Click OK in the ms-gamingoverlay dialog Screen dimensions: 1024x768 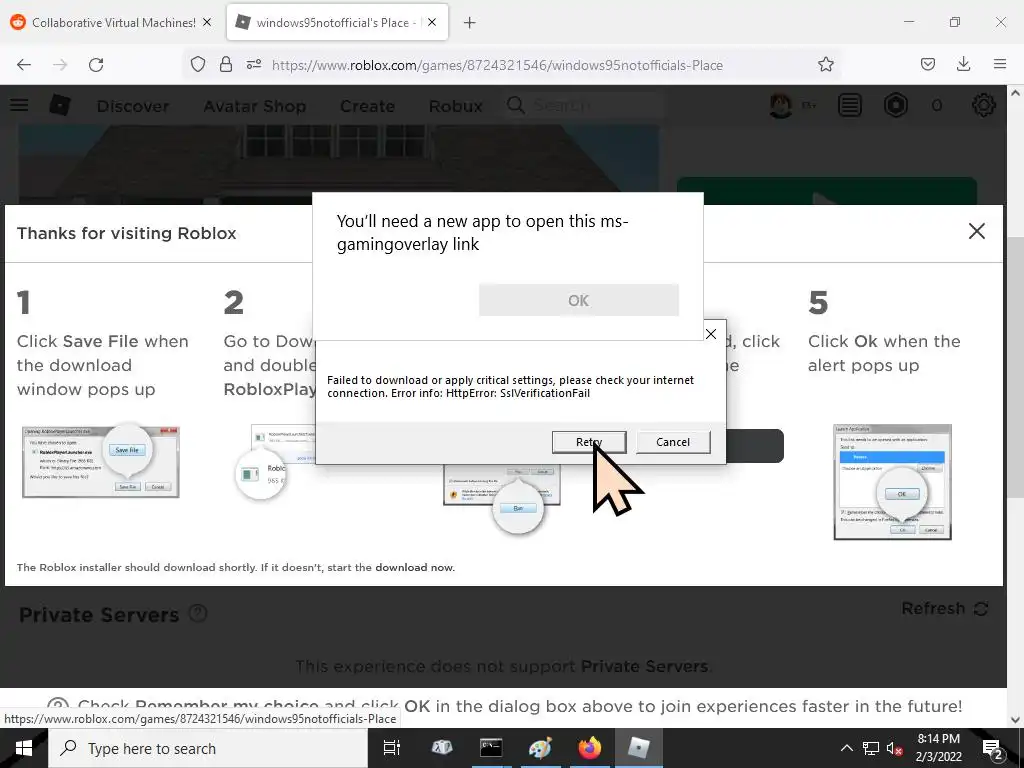point(579,300)
